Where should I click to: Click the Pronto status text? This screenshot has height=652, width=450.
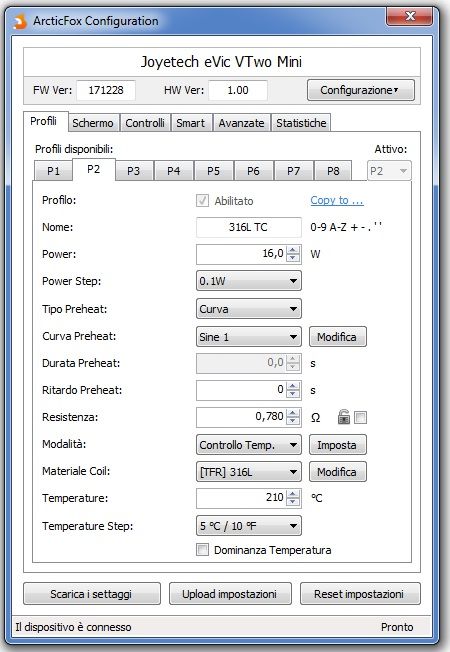click(x=397, y=627)
